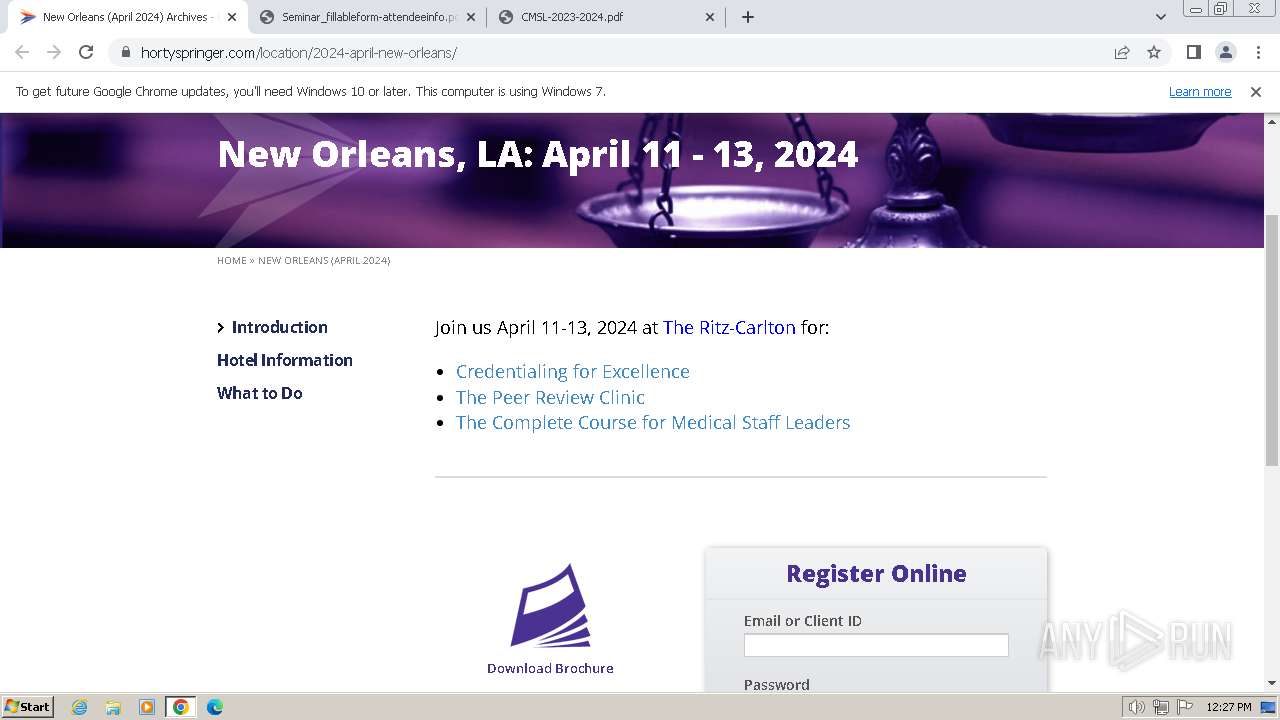The image size is (1280, 720).
Task: View site information lock icon
Action: [x=125, y=53]
